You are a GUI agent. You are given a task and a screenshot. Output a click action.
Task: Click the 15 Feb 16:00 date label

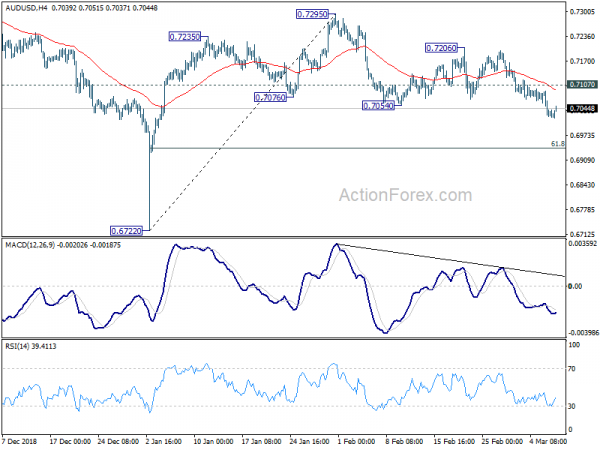pos(454,441)
